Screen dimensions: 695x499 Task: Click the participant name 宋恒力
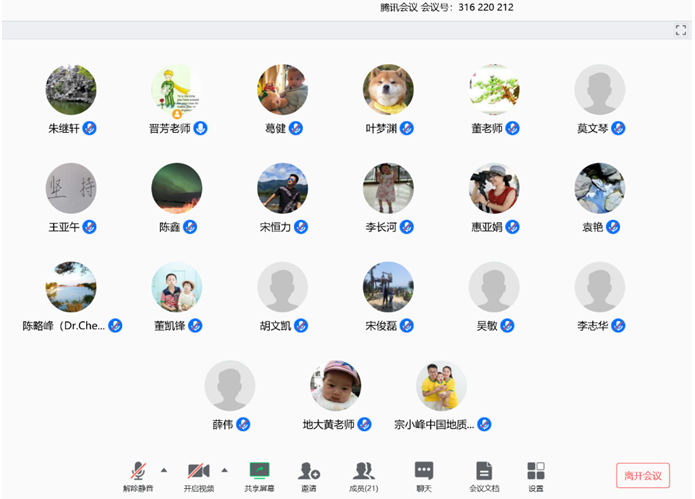coord(275,227)
